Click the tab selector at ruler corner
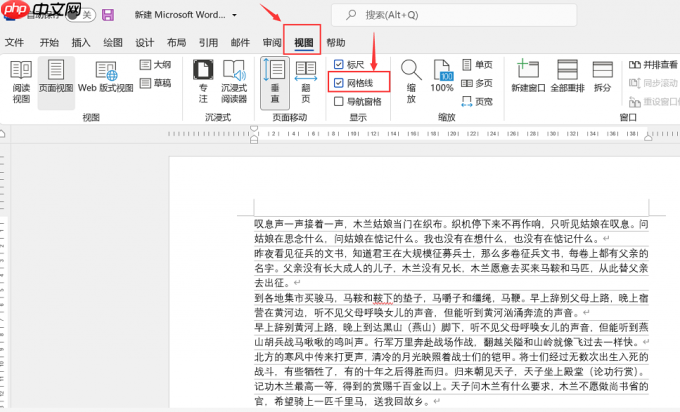680x412 pixels. click(2, 134)
